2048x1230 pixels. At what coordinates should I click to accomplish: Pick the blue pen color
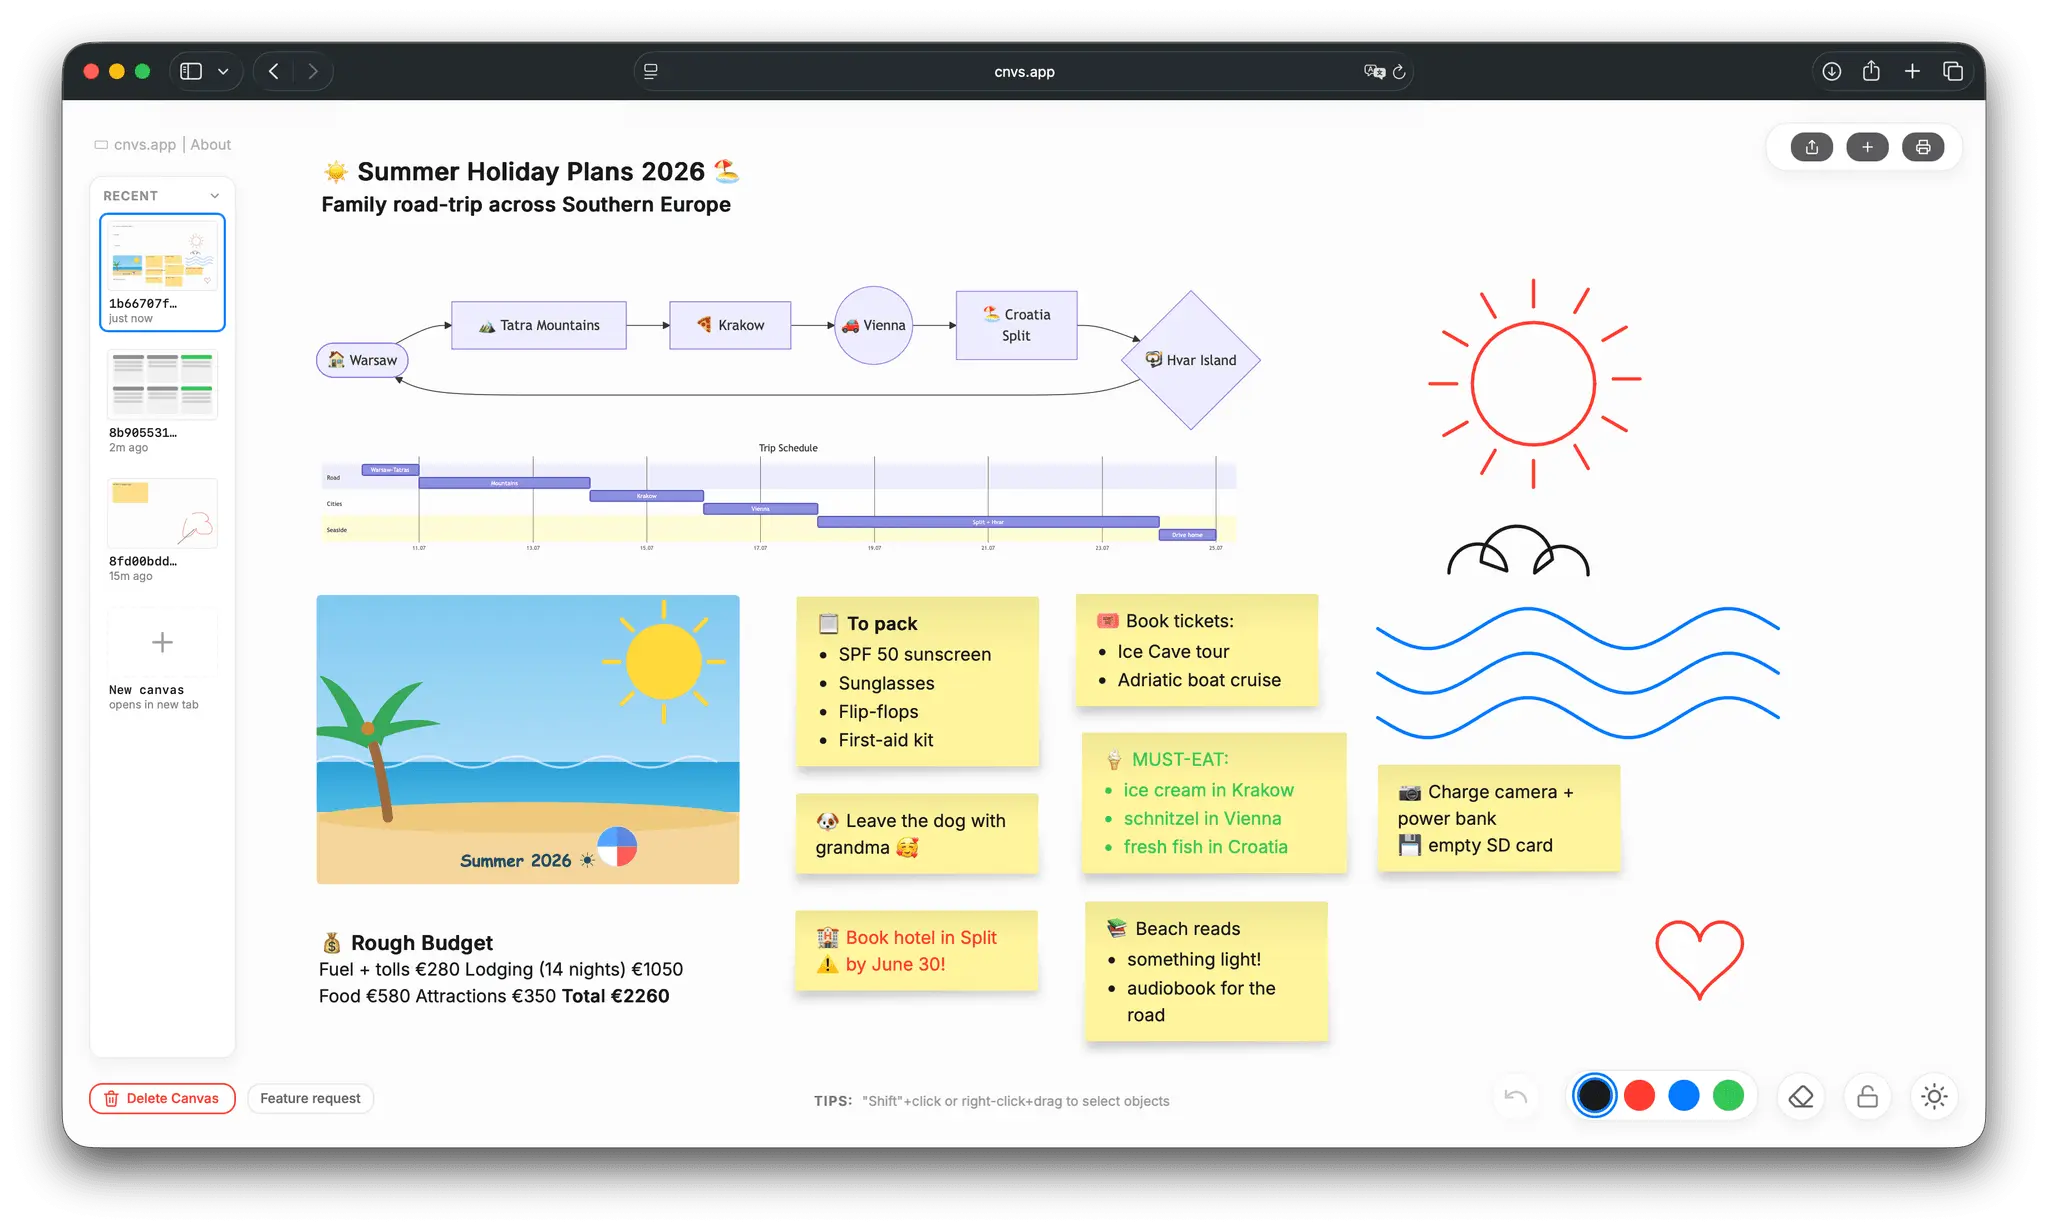click(x=1684, y=1096)
